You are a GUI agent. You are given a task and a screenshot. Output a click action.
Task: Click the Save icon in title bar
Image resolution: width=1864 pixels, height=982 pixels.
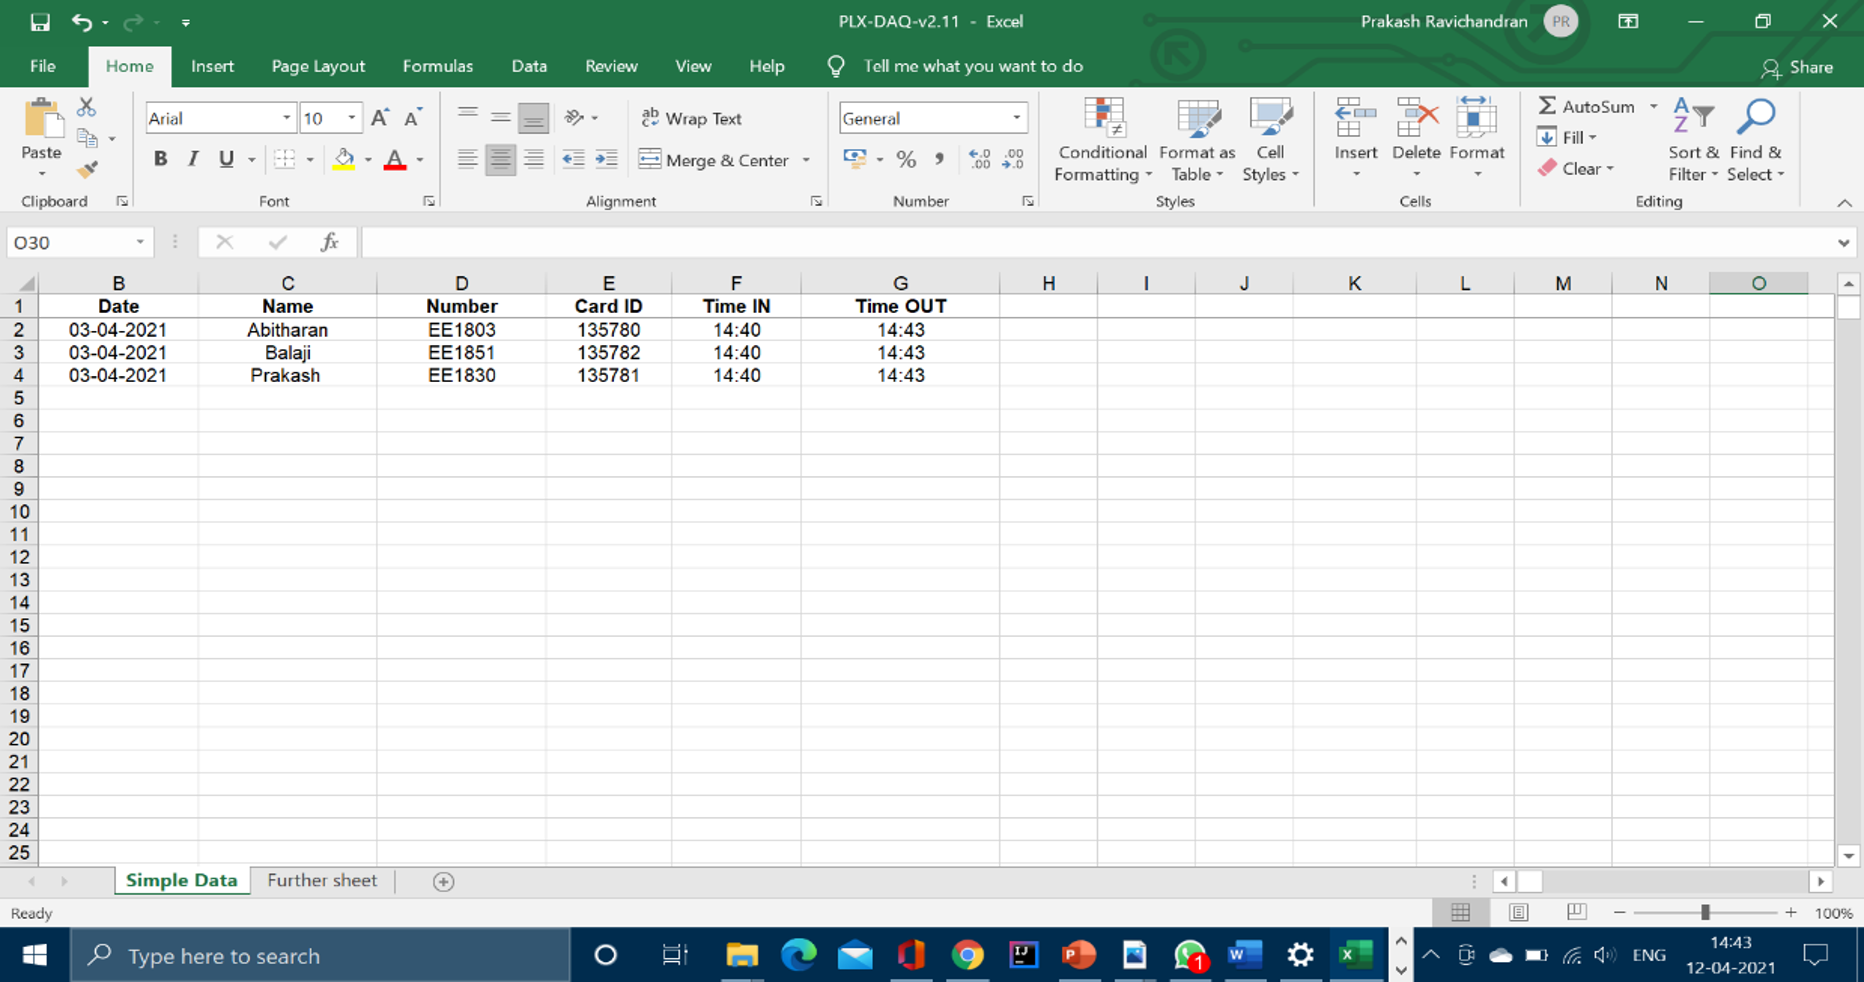pyautogui.click(x=40, y=21)
